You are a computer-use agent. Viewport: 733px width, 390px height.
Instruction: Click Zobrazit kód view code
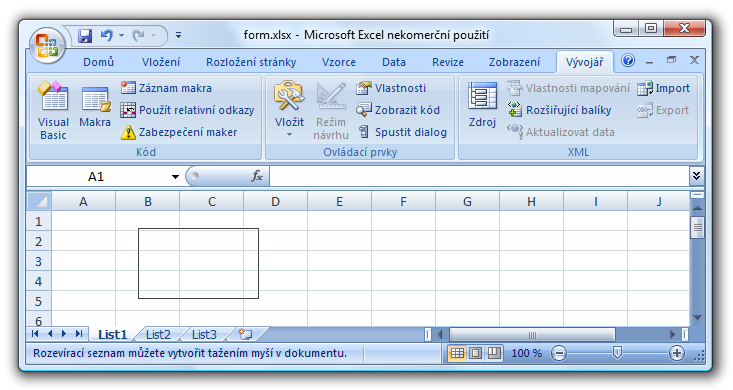coord(398,110)
